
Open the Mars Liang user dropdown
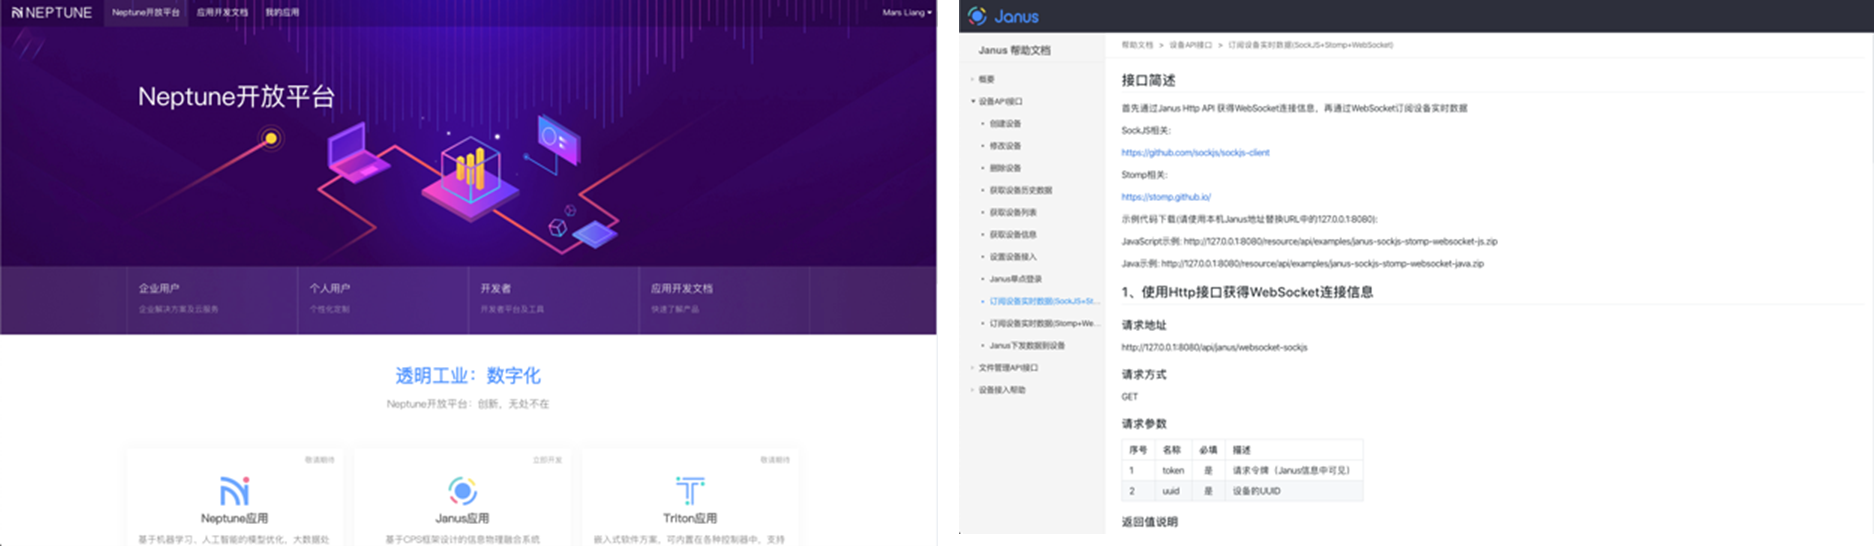click(x=906, y=13)
